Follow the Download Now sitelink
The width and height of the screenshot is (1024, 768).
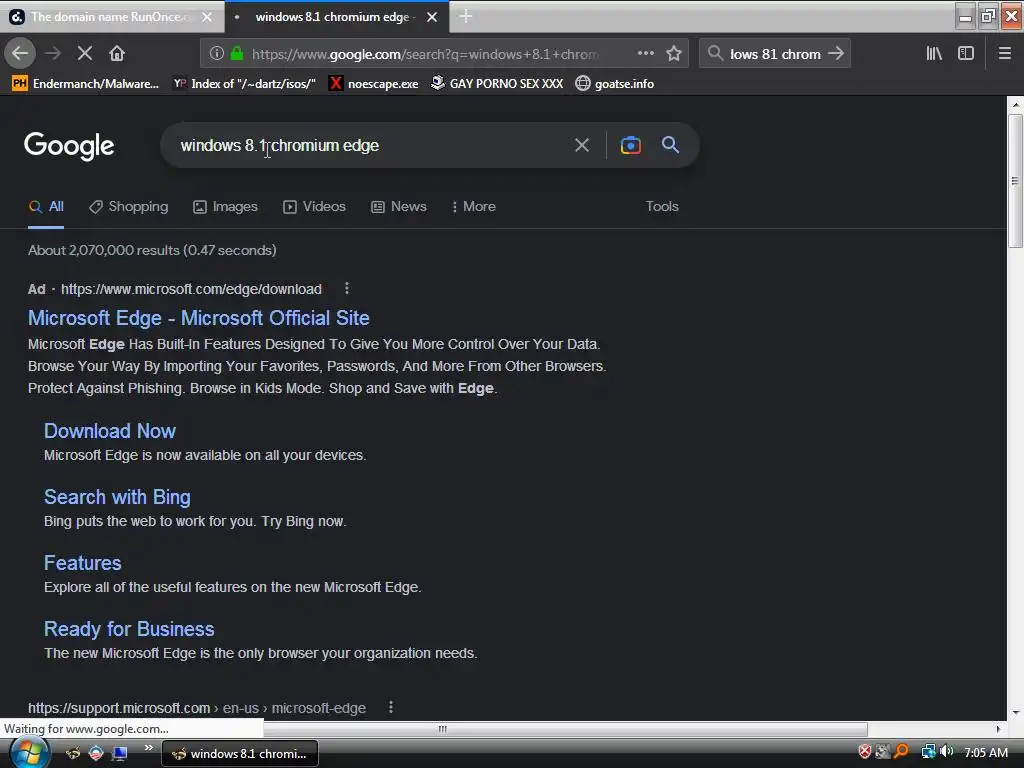(110, 431)
